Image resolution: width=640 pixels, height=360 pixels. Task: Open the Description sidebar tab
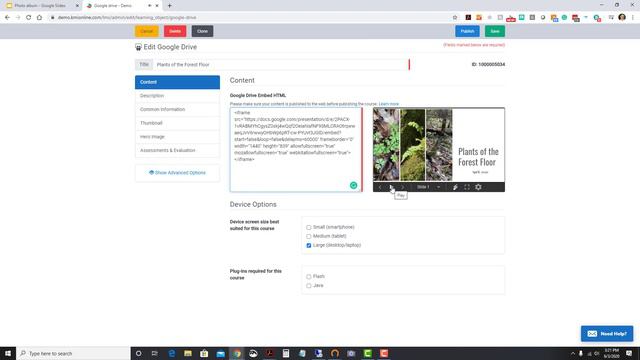coord(177,96)
